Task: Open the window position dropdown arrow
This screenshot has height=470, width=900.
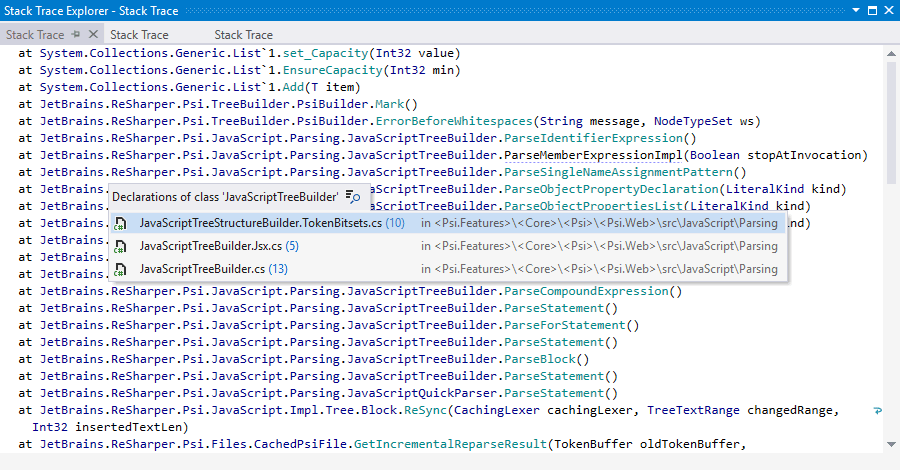Action: click(856, 10)
